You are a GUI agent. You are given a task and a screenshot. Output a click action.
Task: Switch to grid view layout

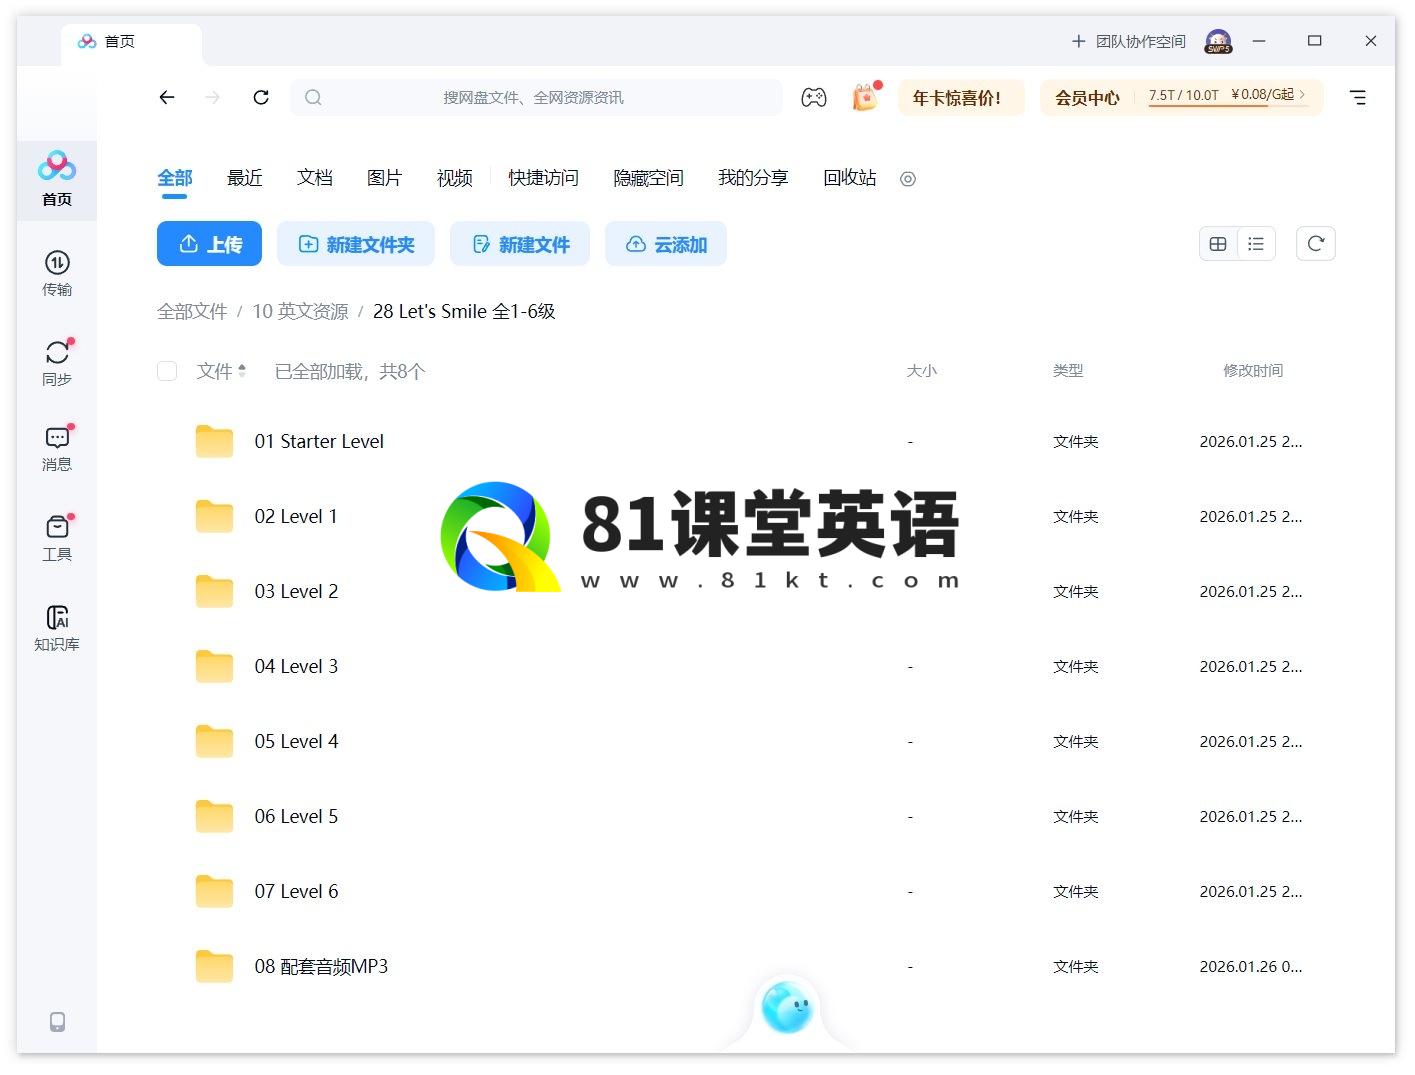coord(1218,244)
